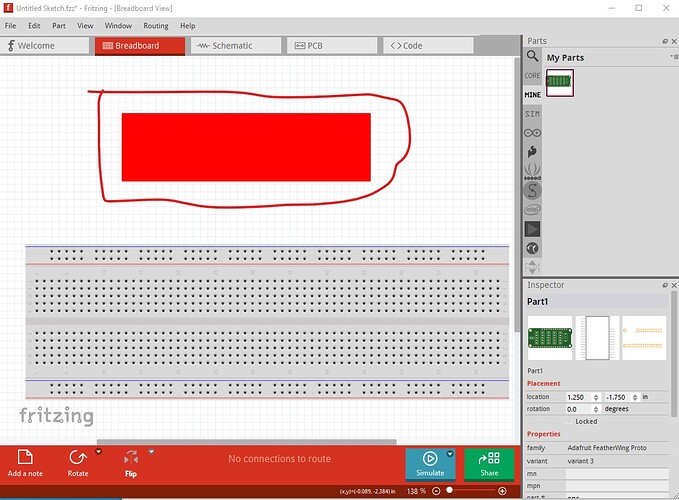Open the Part menu
This screenshot has height=500, width=679.
59,26
